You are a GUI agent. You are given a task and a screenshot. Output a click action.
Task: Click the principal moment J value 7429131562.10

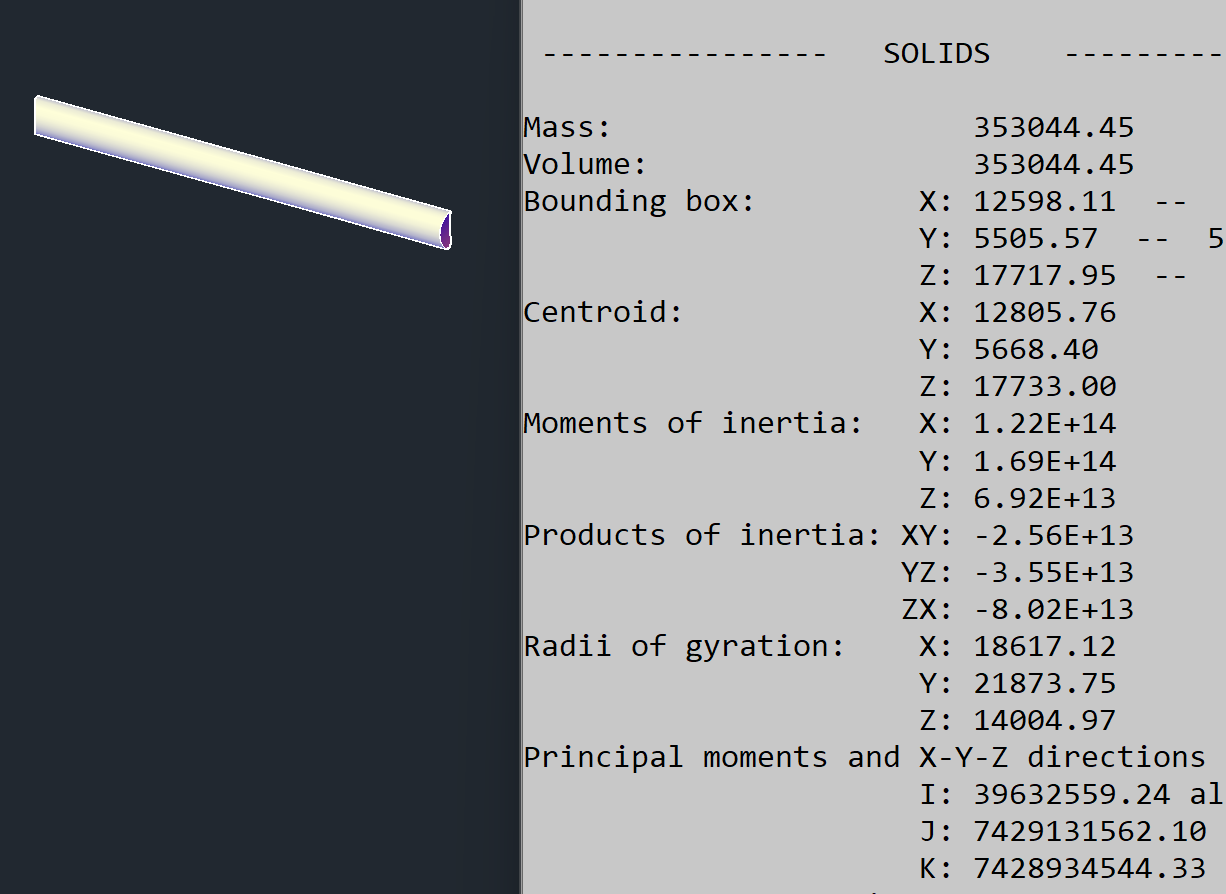click(x=1089, y=832)
